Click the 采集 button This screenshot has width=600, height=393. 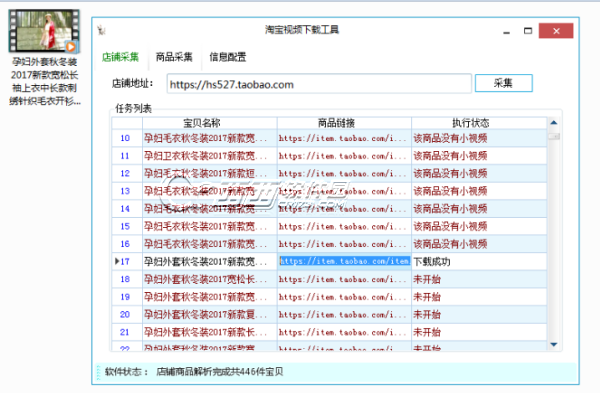pos(503,83)
